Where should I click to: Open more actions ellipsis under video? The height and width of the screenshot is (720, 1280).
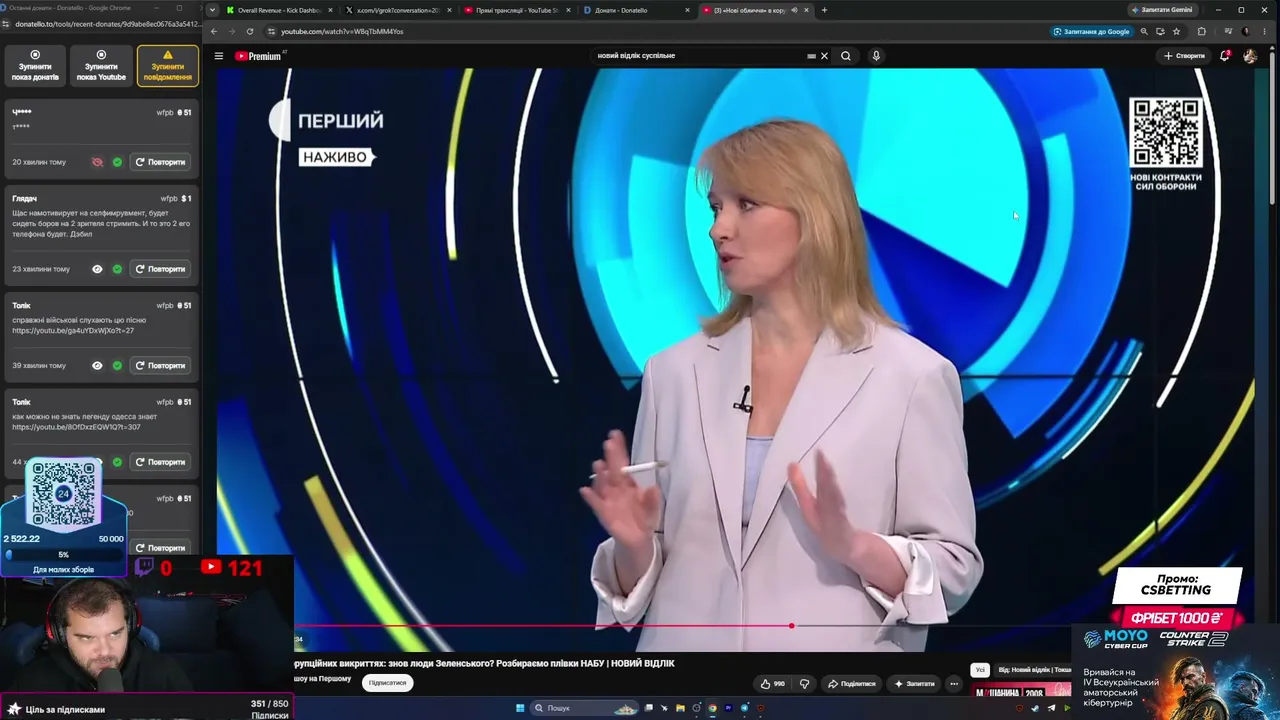[954, 684]
